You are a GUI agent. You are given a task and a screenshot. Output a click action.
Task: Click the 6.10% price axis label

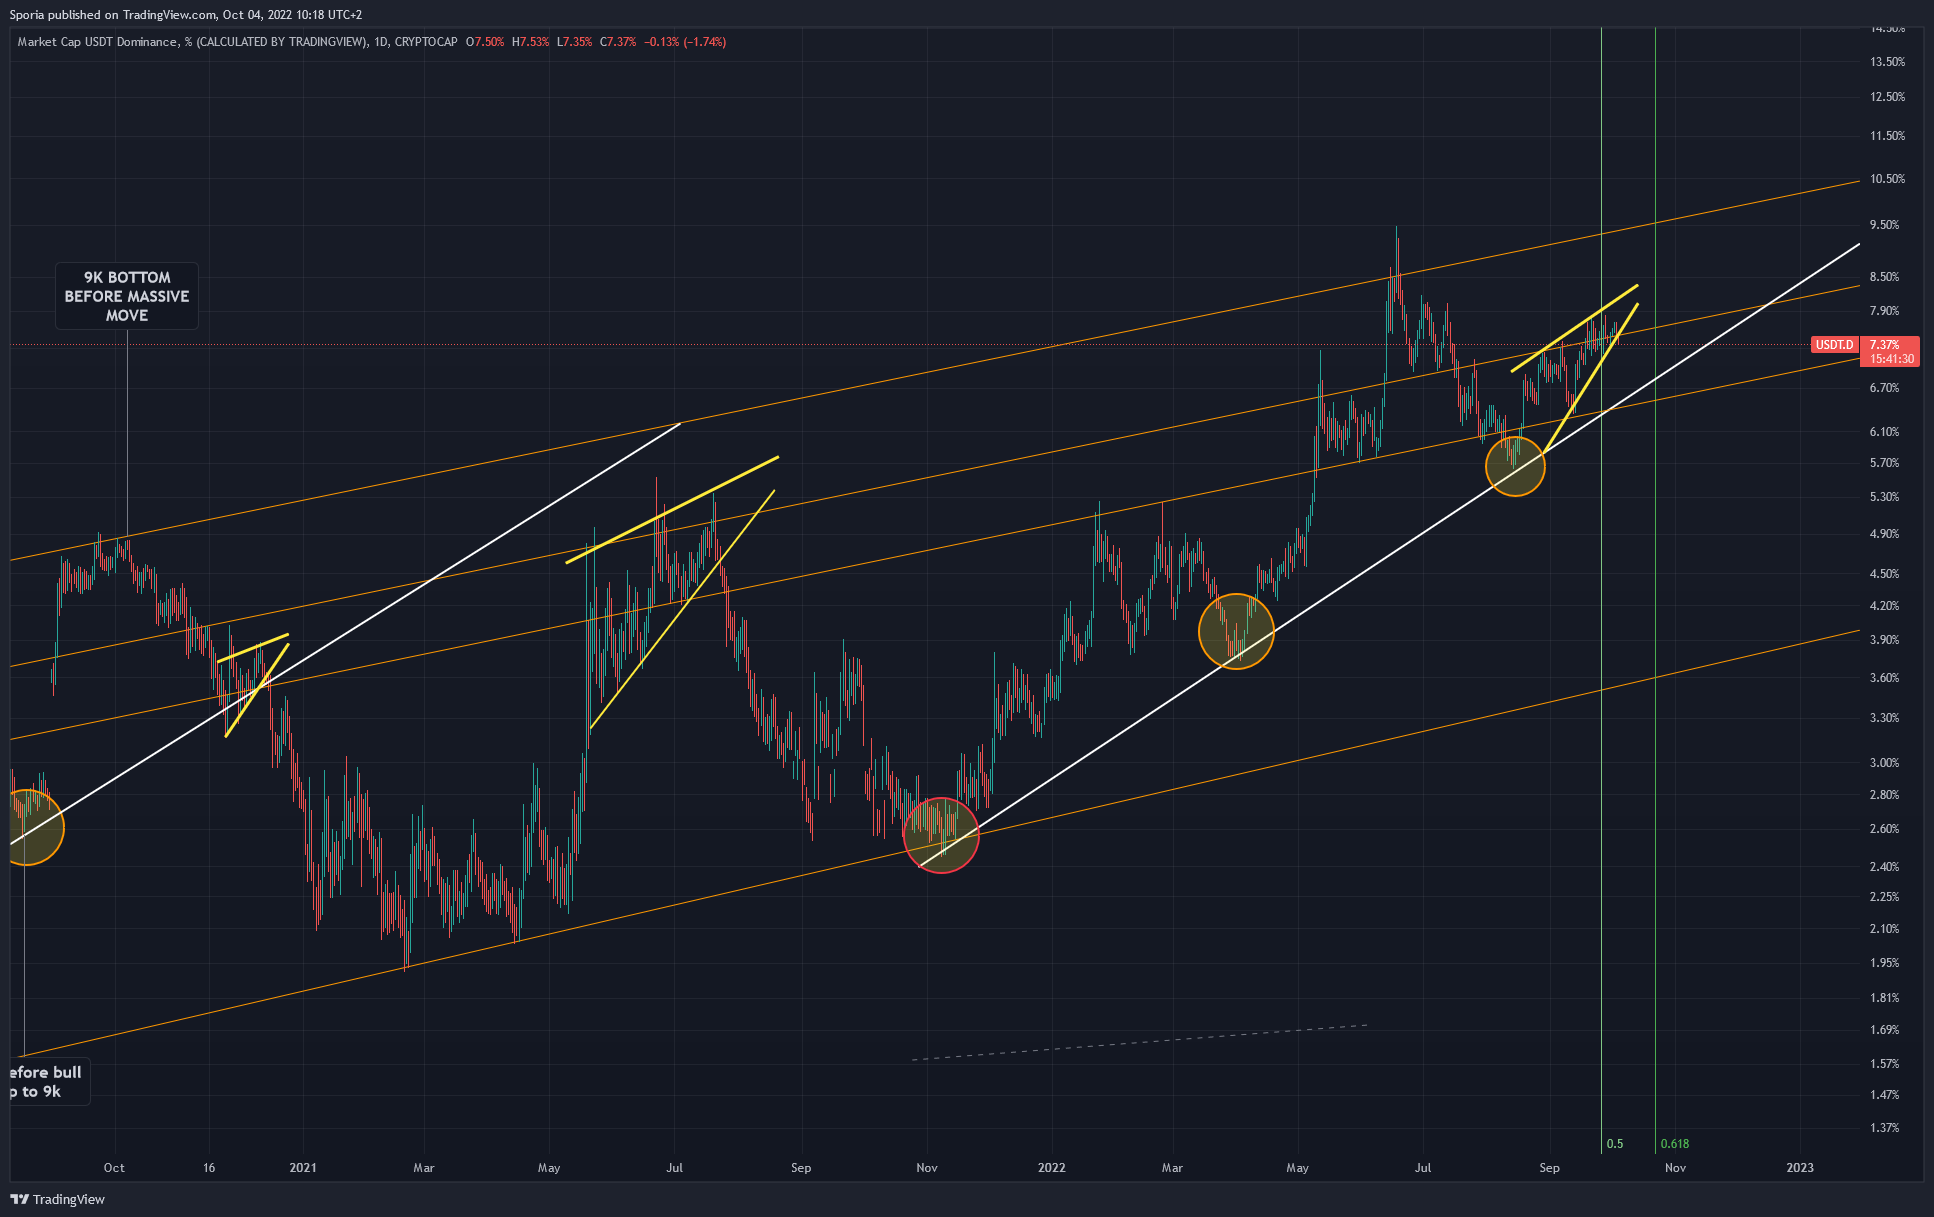(x=1885, y=432)
